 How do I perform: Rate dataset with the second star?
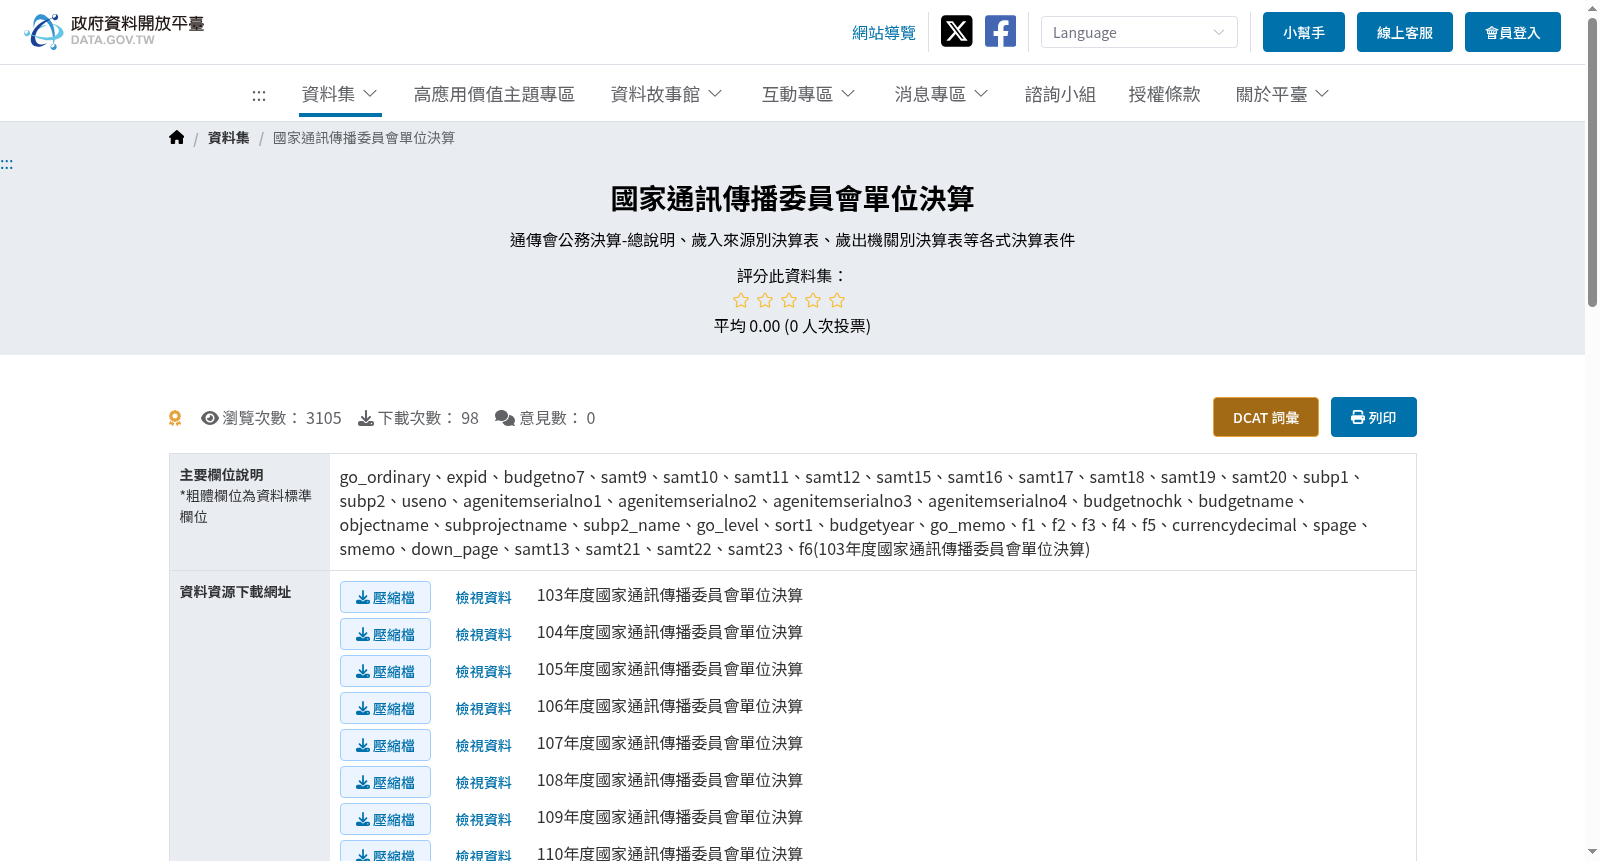(x=765, y=300)
